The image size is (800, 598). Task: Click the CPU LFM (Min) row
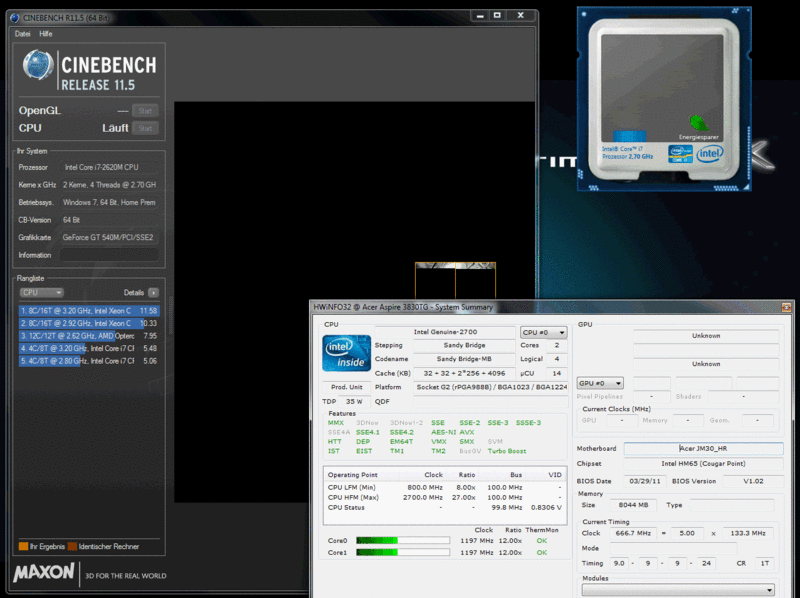[x=445, y=487]
